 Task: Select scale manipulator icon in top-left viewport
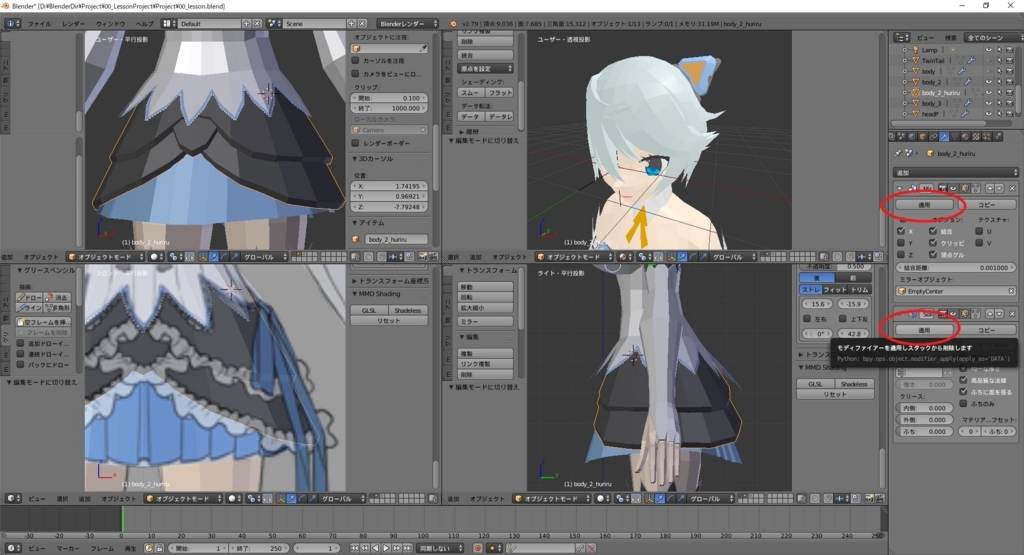click(234, 257)
